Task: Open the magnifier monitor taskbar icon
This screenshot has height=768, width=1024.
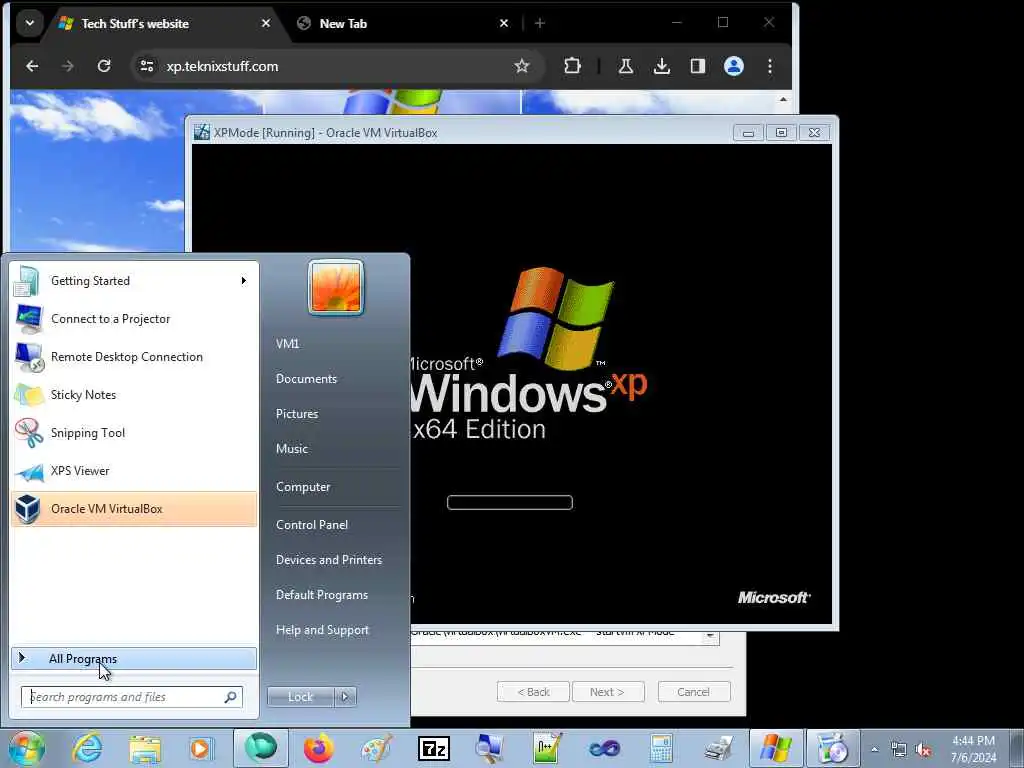Action: click(x=489, y=749)
